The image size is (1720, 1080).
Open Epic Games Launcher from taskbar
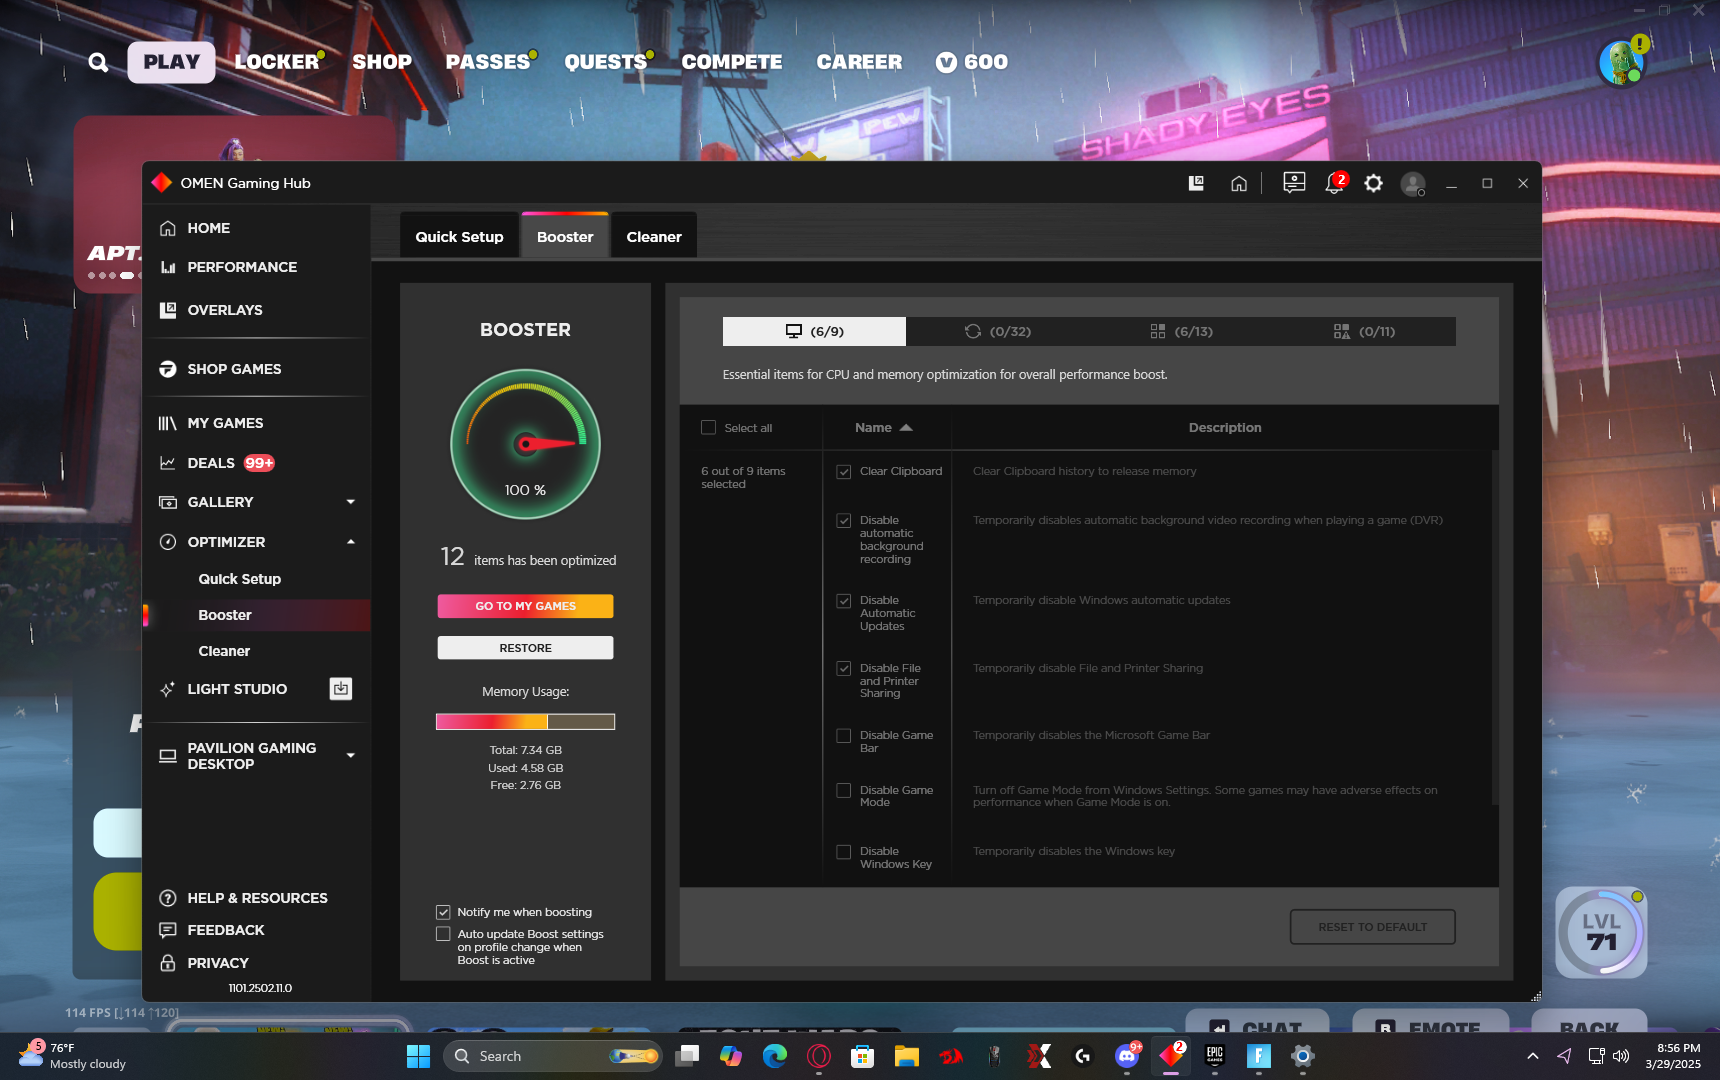click(x=1215, y=1056)
